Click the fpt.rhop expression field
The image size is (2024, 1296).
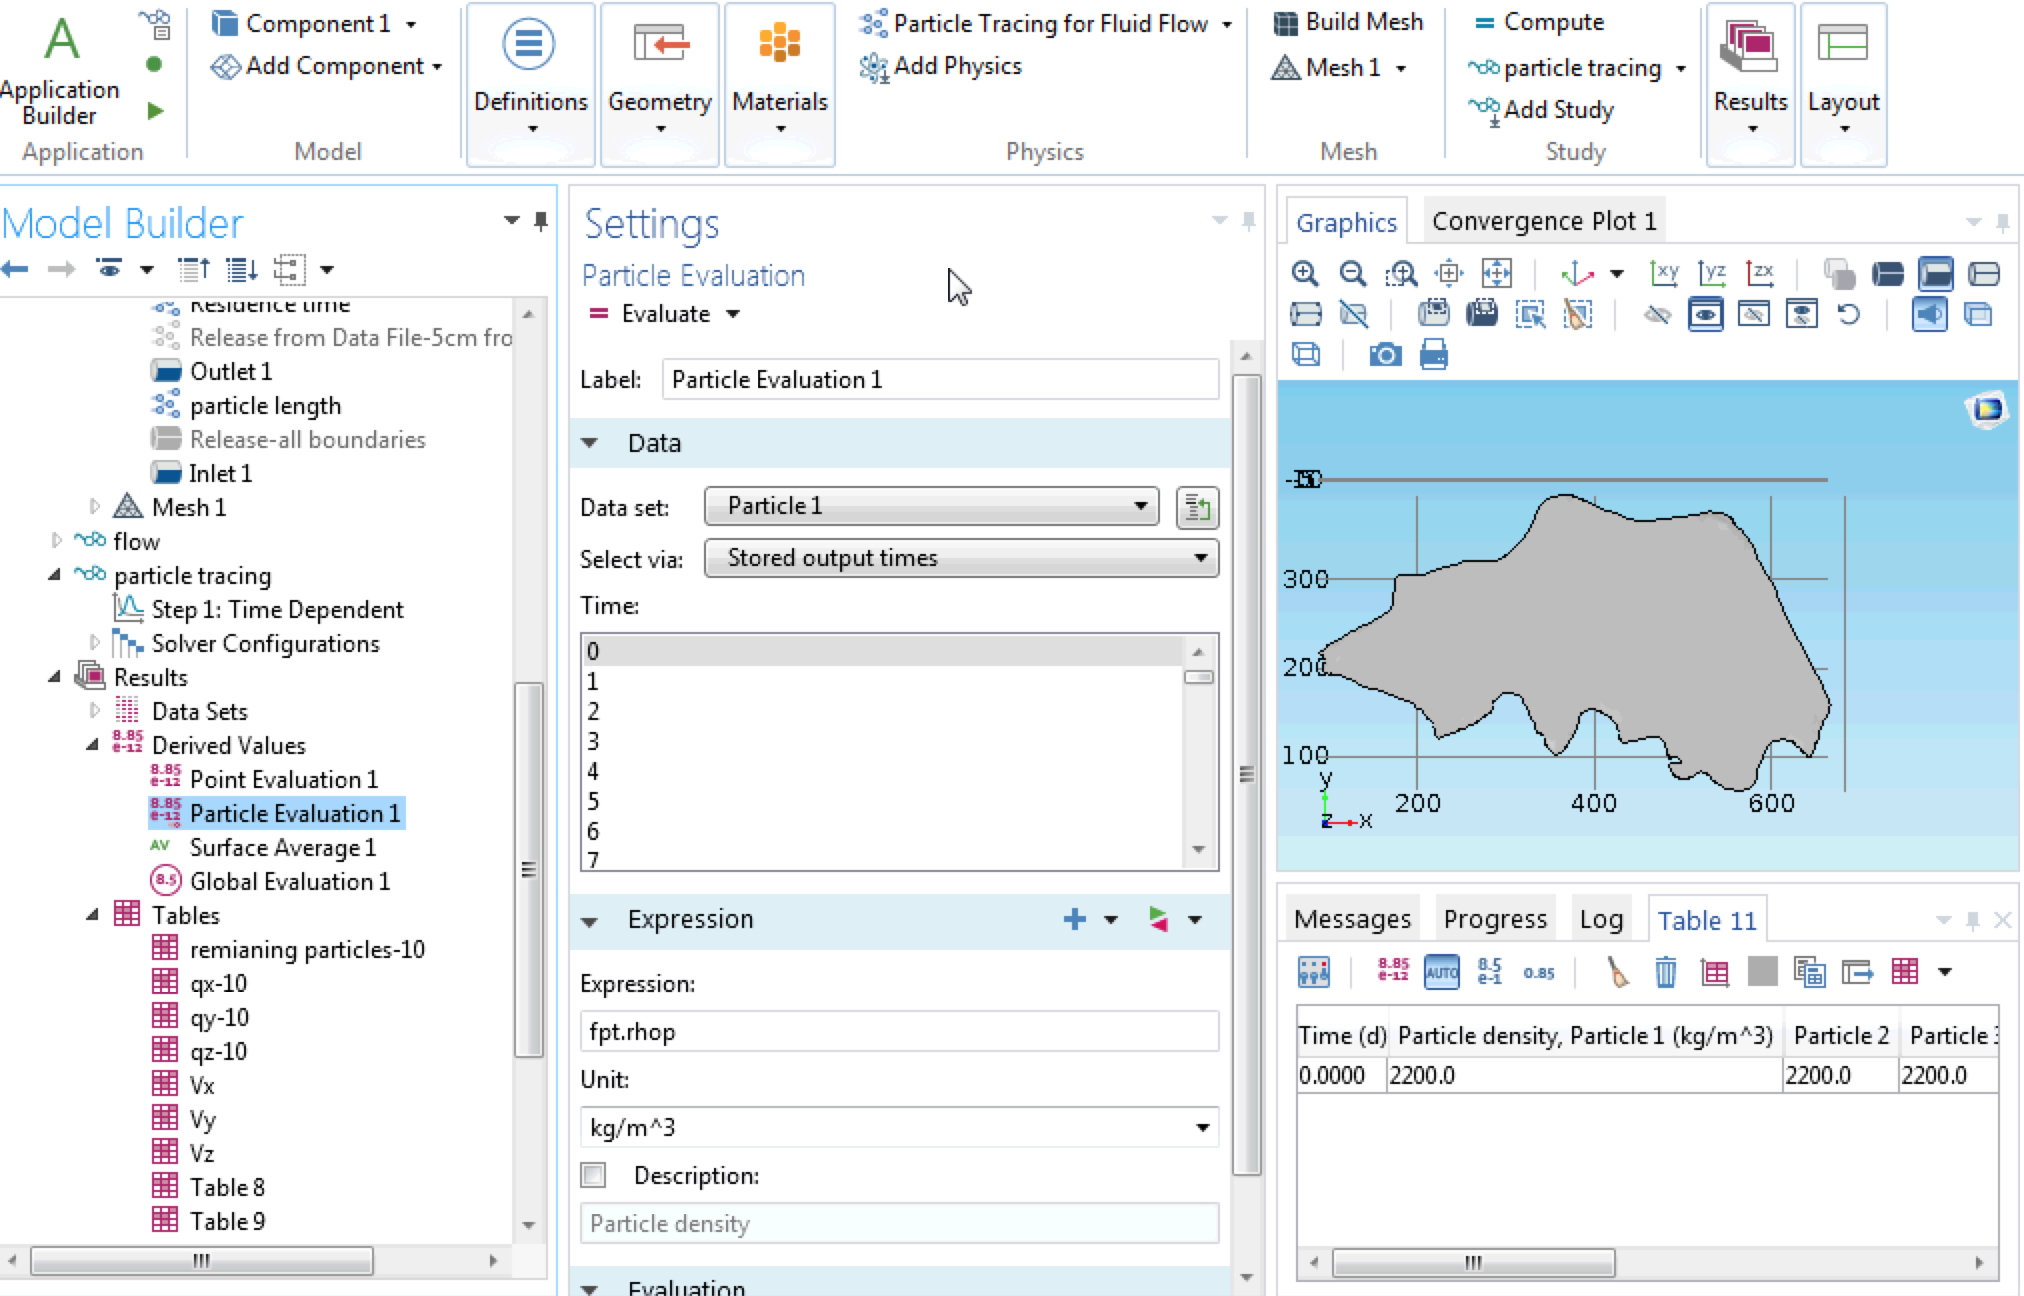pos(898,1031)
